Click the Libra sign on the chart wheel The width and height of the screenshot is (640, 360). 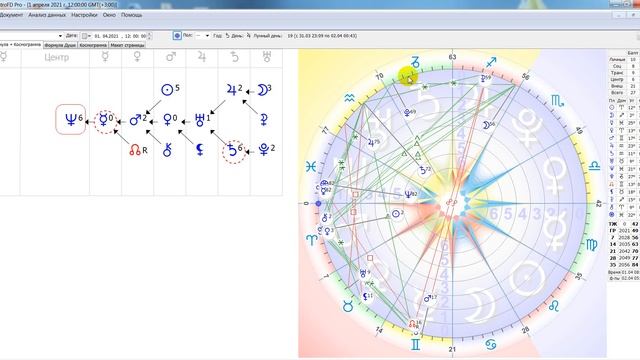point(594,165)
